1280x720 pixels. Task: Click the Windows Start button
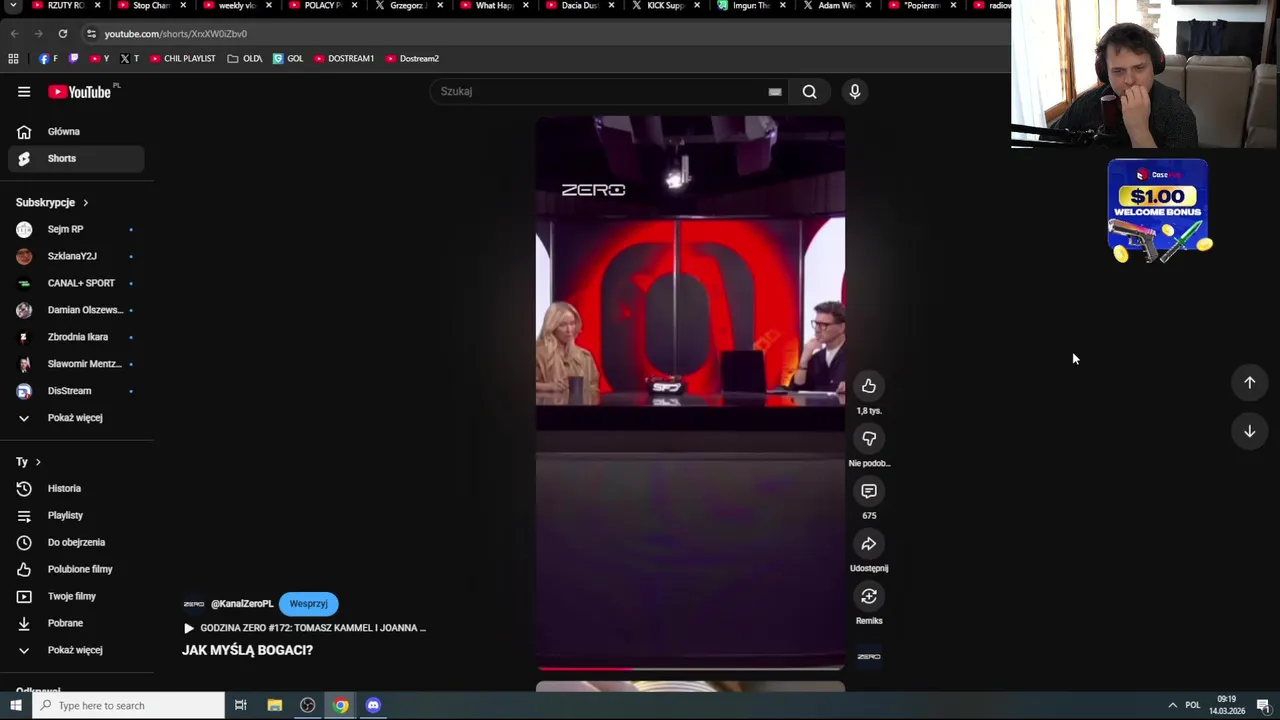coord(15,705)
